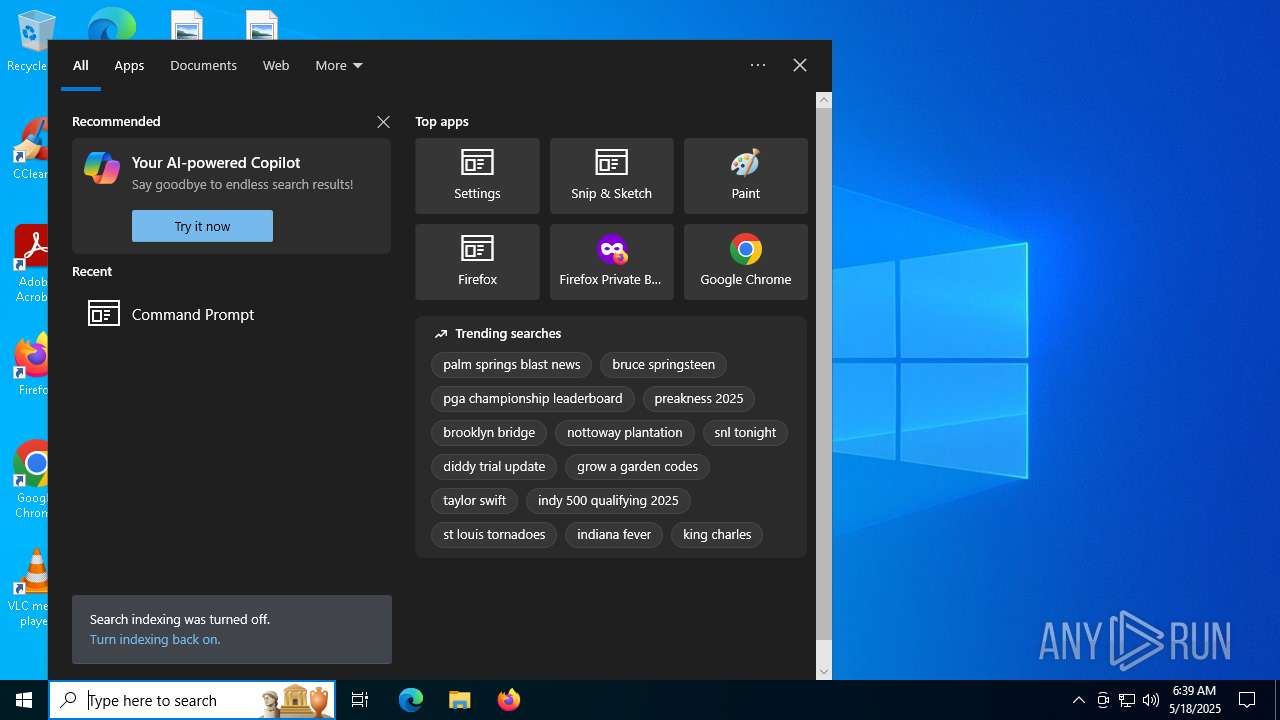Open volume control tray icon
Viewport: 1280px width, 720px height.
pyautogui.click(x=1151, y=700)
